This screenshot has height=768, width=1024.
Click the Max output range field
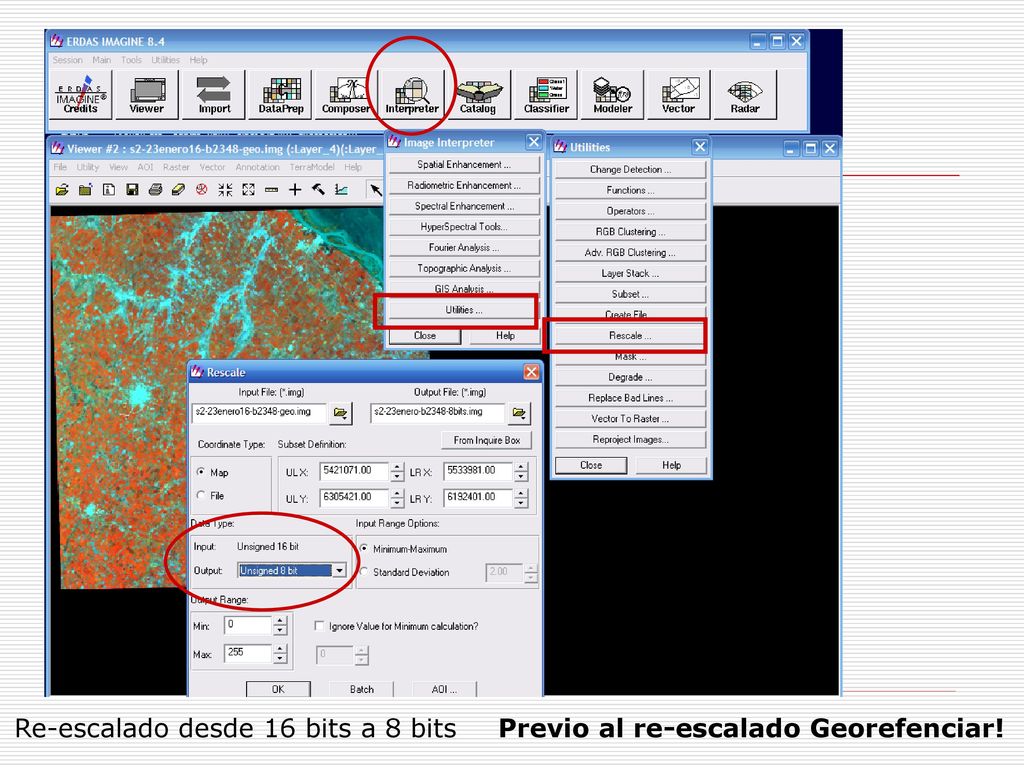tap(248, 652)
